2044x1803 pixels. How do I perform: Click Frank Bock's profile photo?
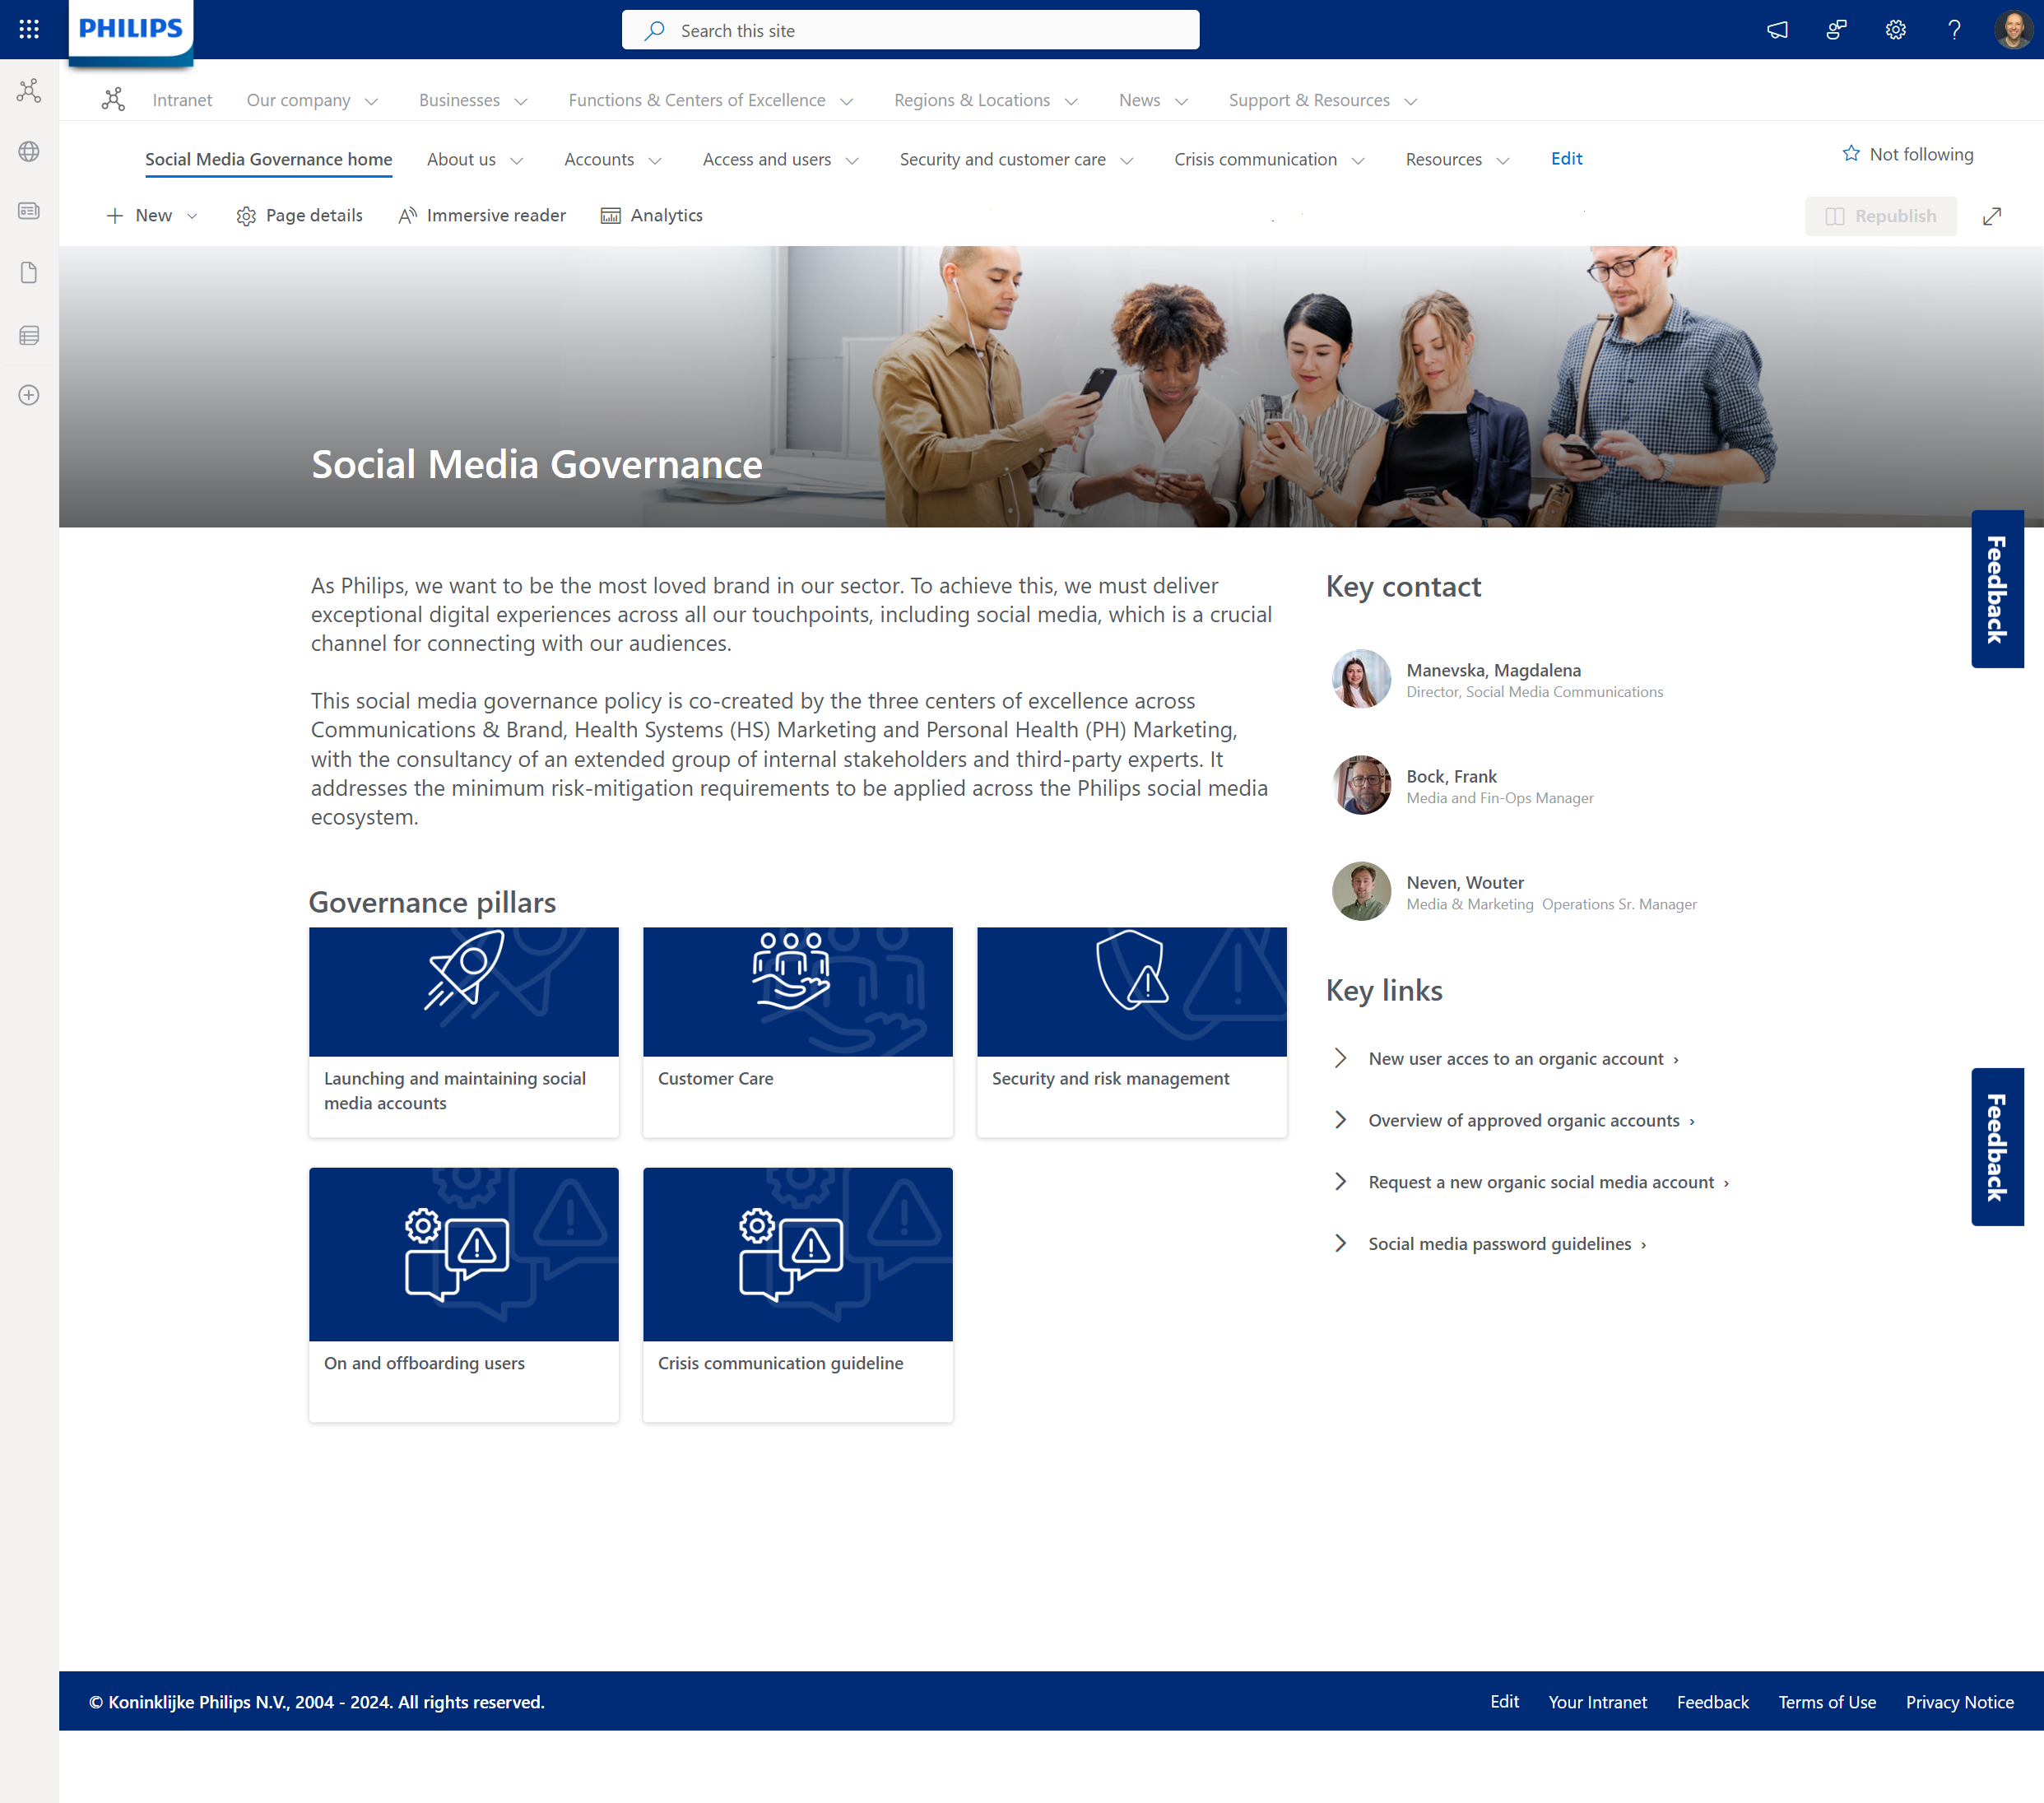click(1361, 785)
